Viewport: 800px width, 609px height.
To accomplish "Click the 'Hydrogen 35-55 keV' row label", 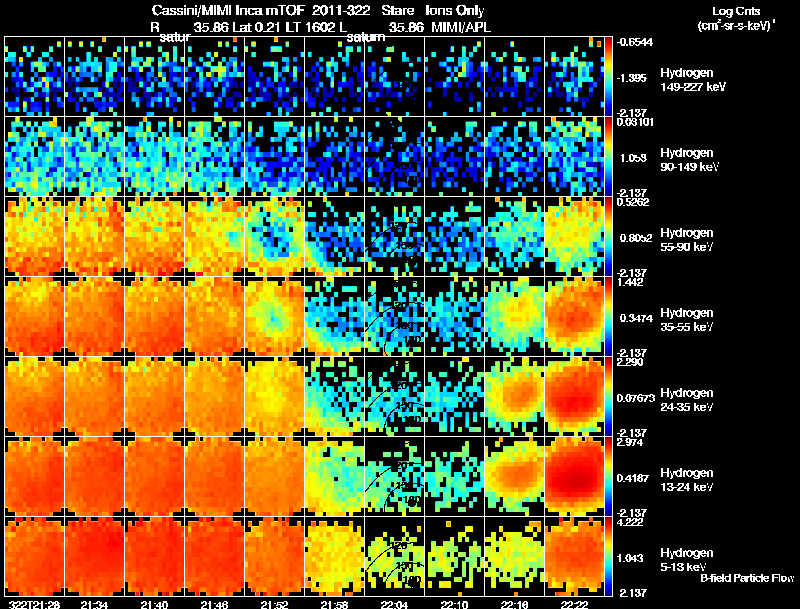I will (x=687, y=320).
